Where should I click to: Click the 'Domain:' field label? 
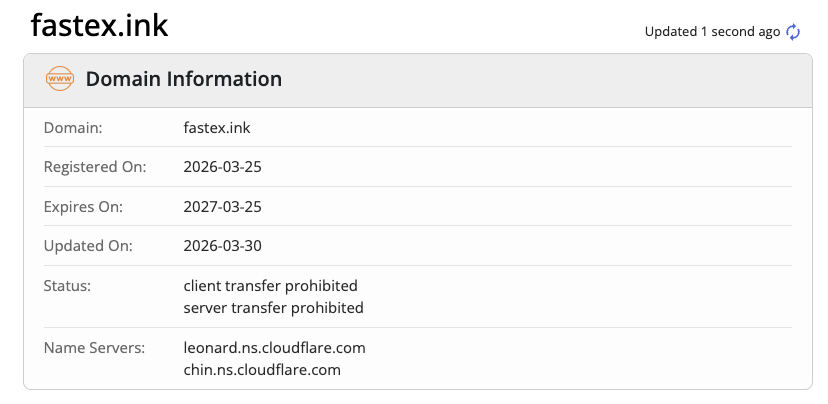click(73, 128)
